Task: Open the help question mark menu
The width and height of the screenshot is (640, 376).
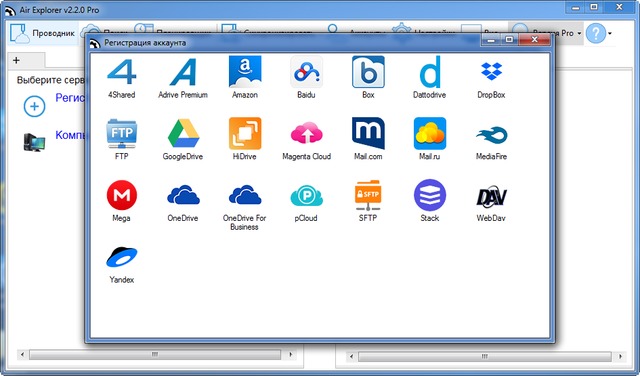Action: 596,33
